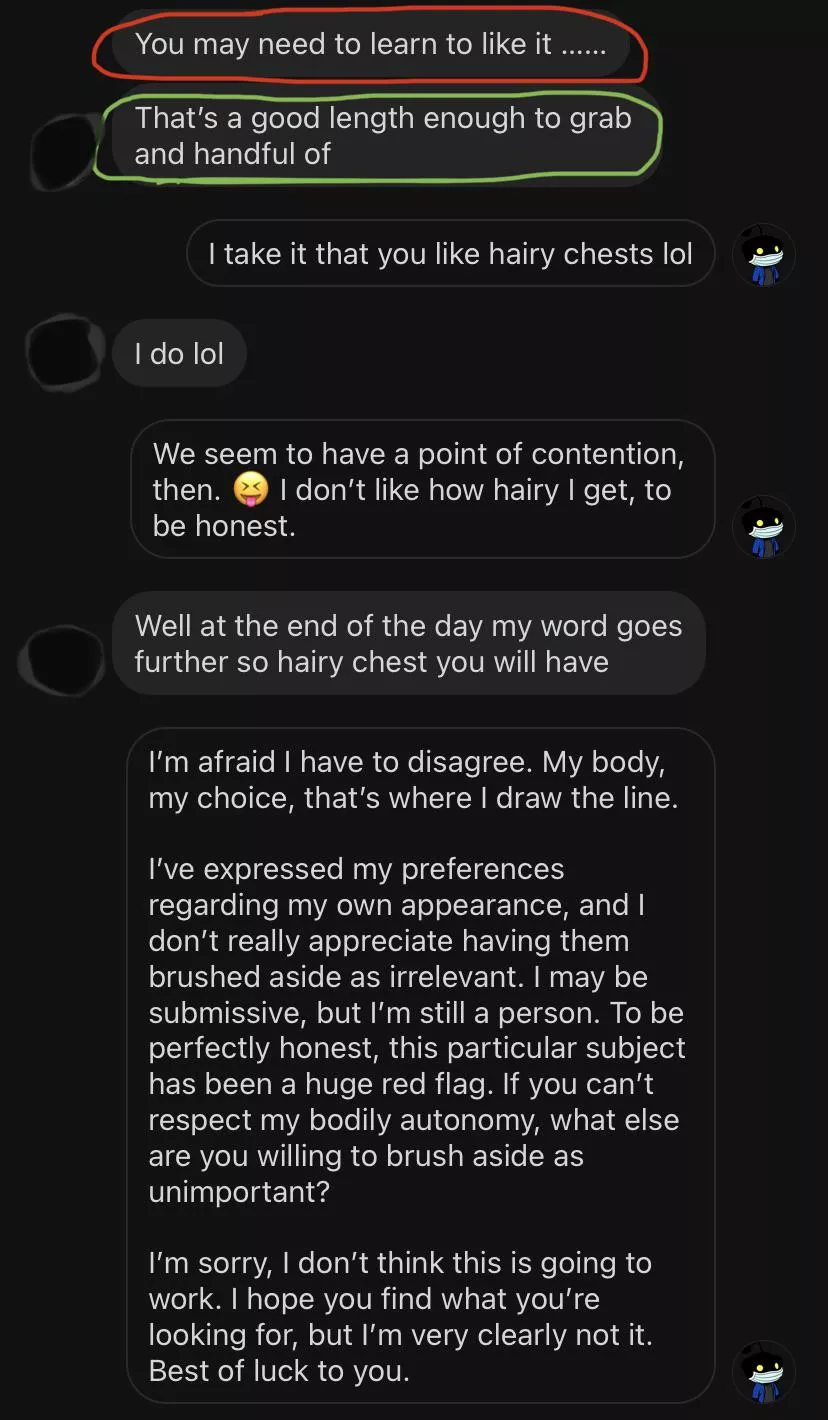Tap the hidden avatar beside "my word goes further" message

pos(64,660)
